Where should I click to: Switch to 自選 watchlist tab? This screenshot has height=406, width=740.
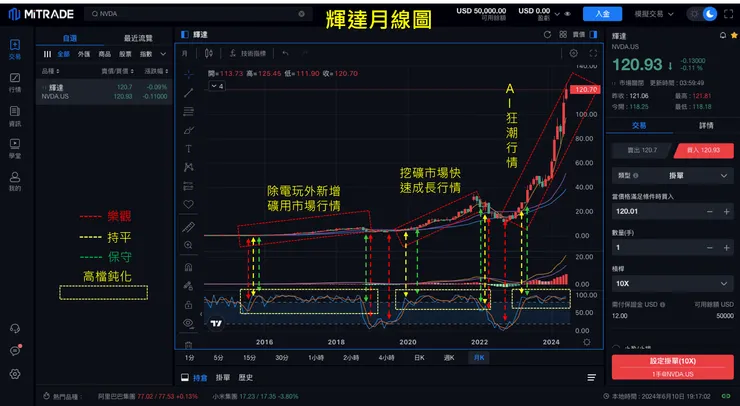point(70,38)
